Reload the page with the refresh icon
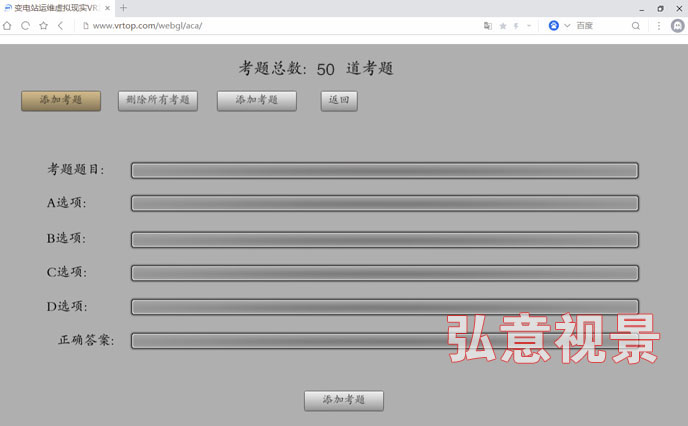Image resolution: width=688 pixels, height=426 pixels. [x=25, y=26]
